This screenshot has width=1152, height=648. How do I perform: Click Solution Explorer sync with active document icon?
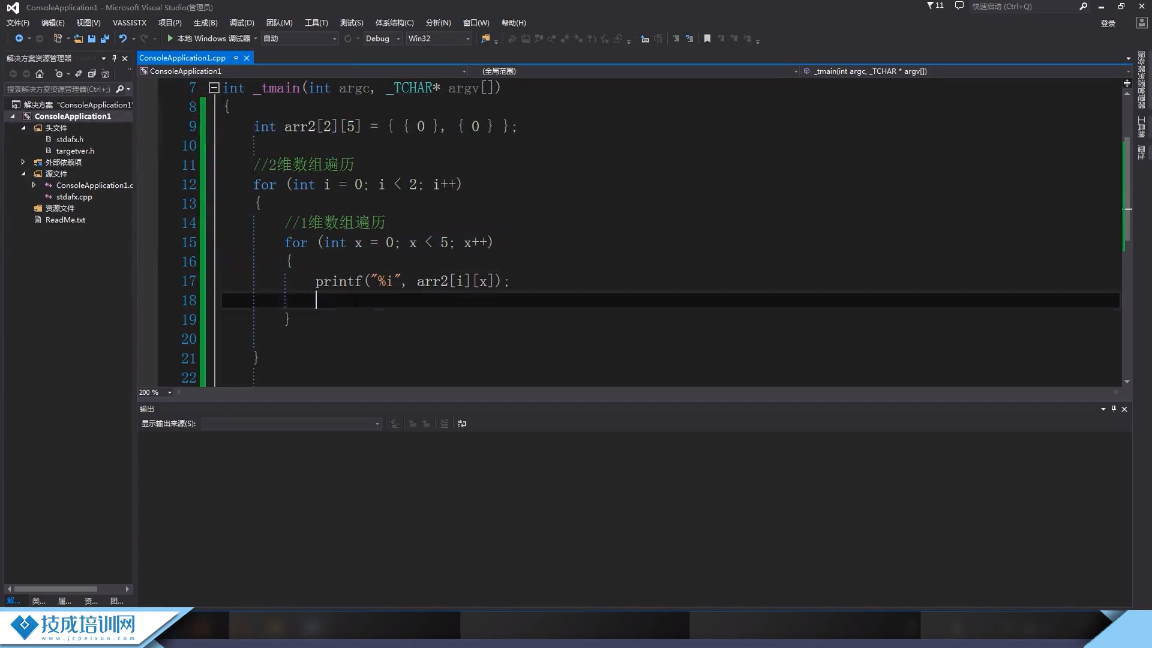tap(79, 73)
